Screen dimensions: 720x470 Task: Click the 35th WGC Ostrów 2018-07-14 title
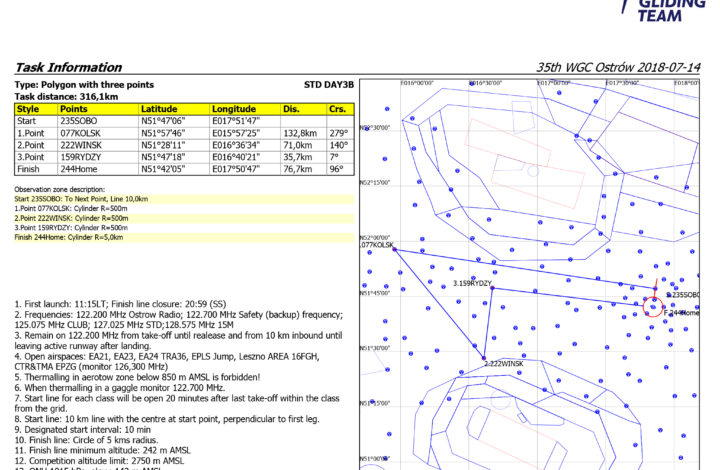(618, 68)
